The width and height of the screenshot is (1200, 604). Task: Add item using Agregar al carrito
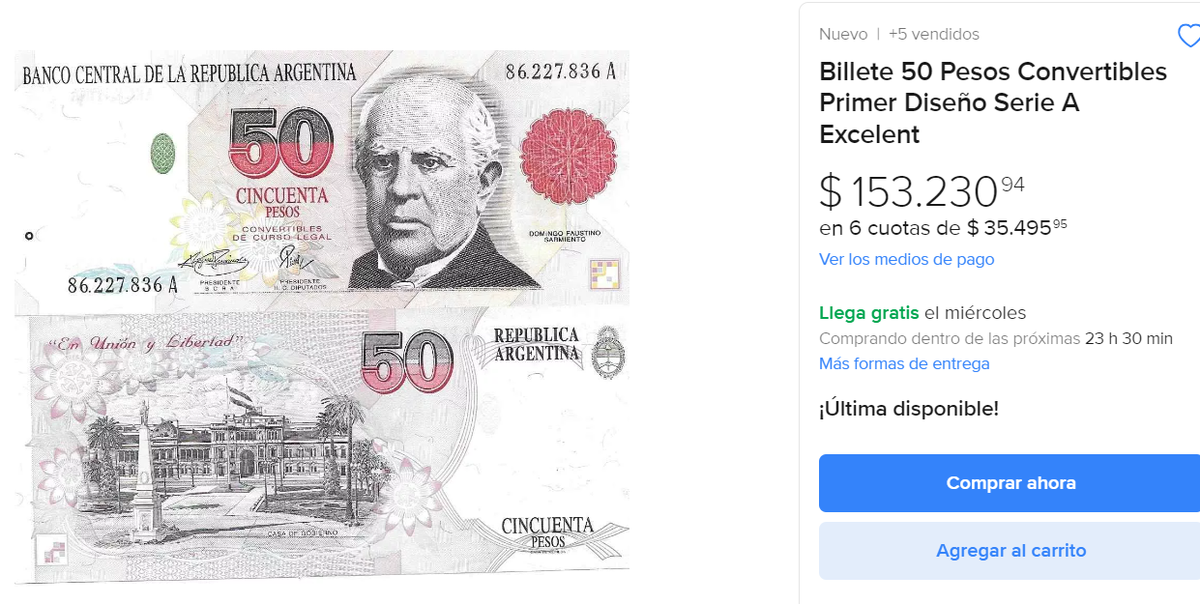pos(1010,551)
